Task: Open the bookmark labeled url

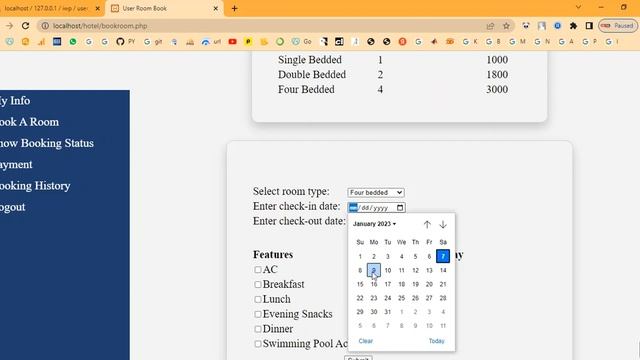Action: coord(211,42)
